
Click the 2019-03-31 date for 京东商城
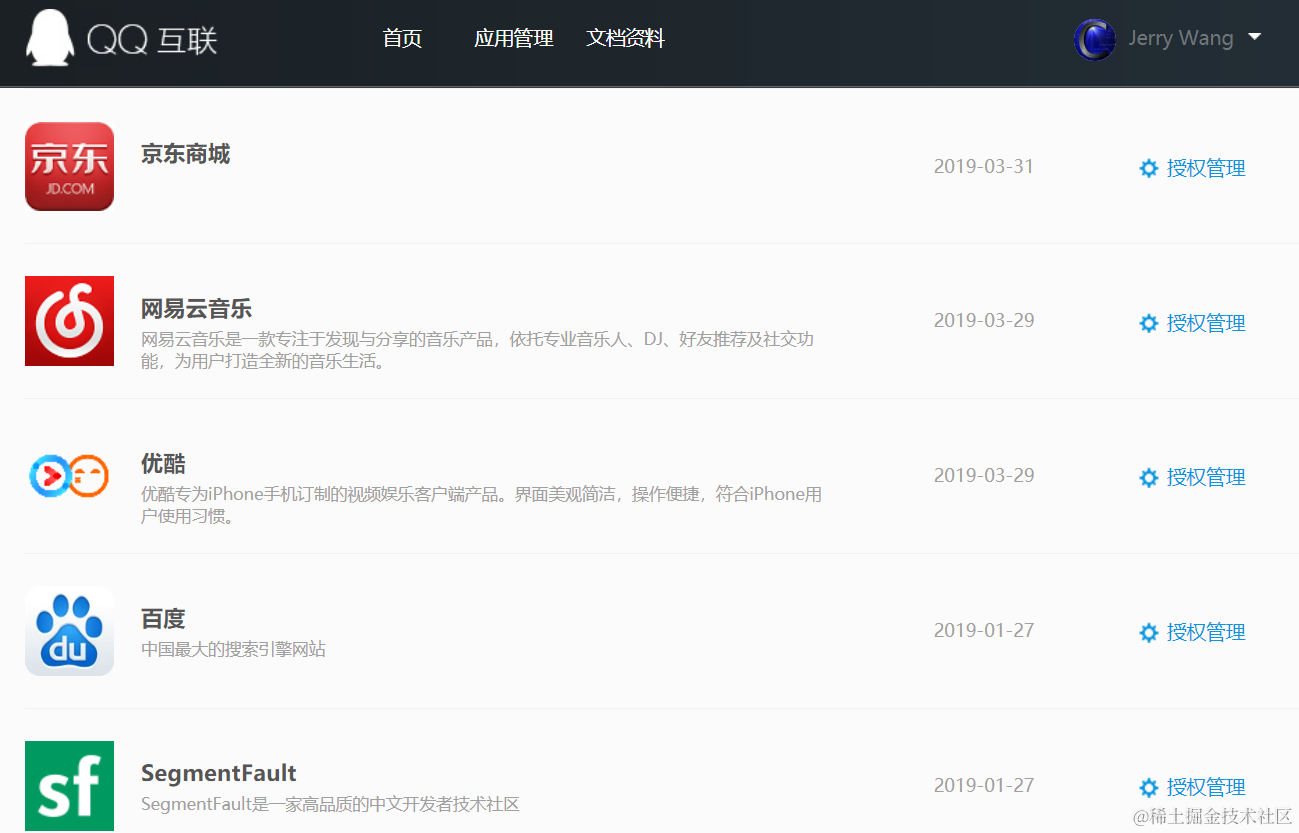pos(984,166)
